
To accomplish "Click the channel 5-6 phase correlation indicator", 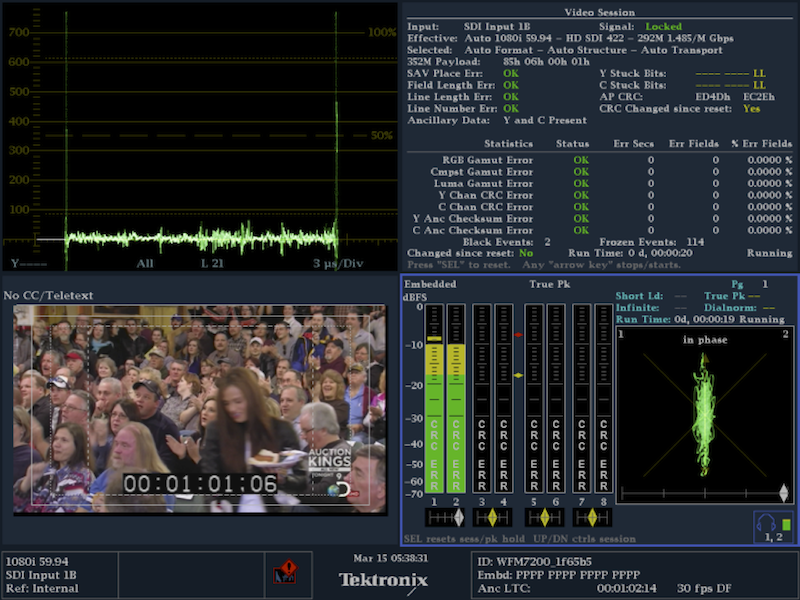I will [543, 517].
